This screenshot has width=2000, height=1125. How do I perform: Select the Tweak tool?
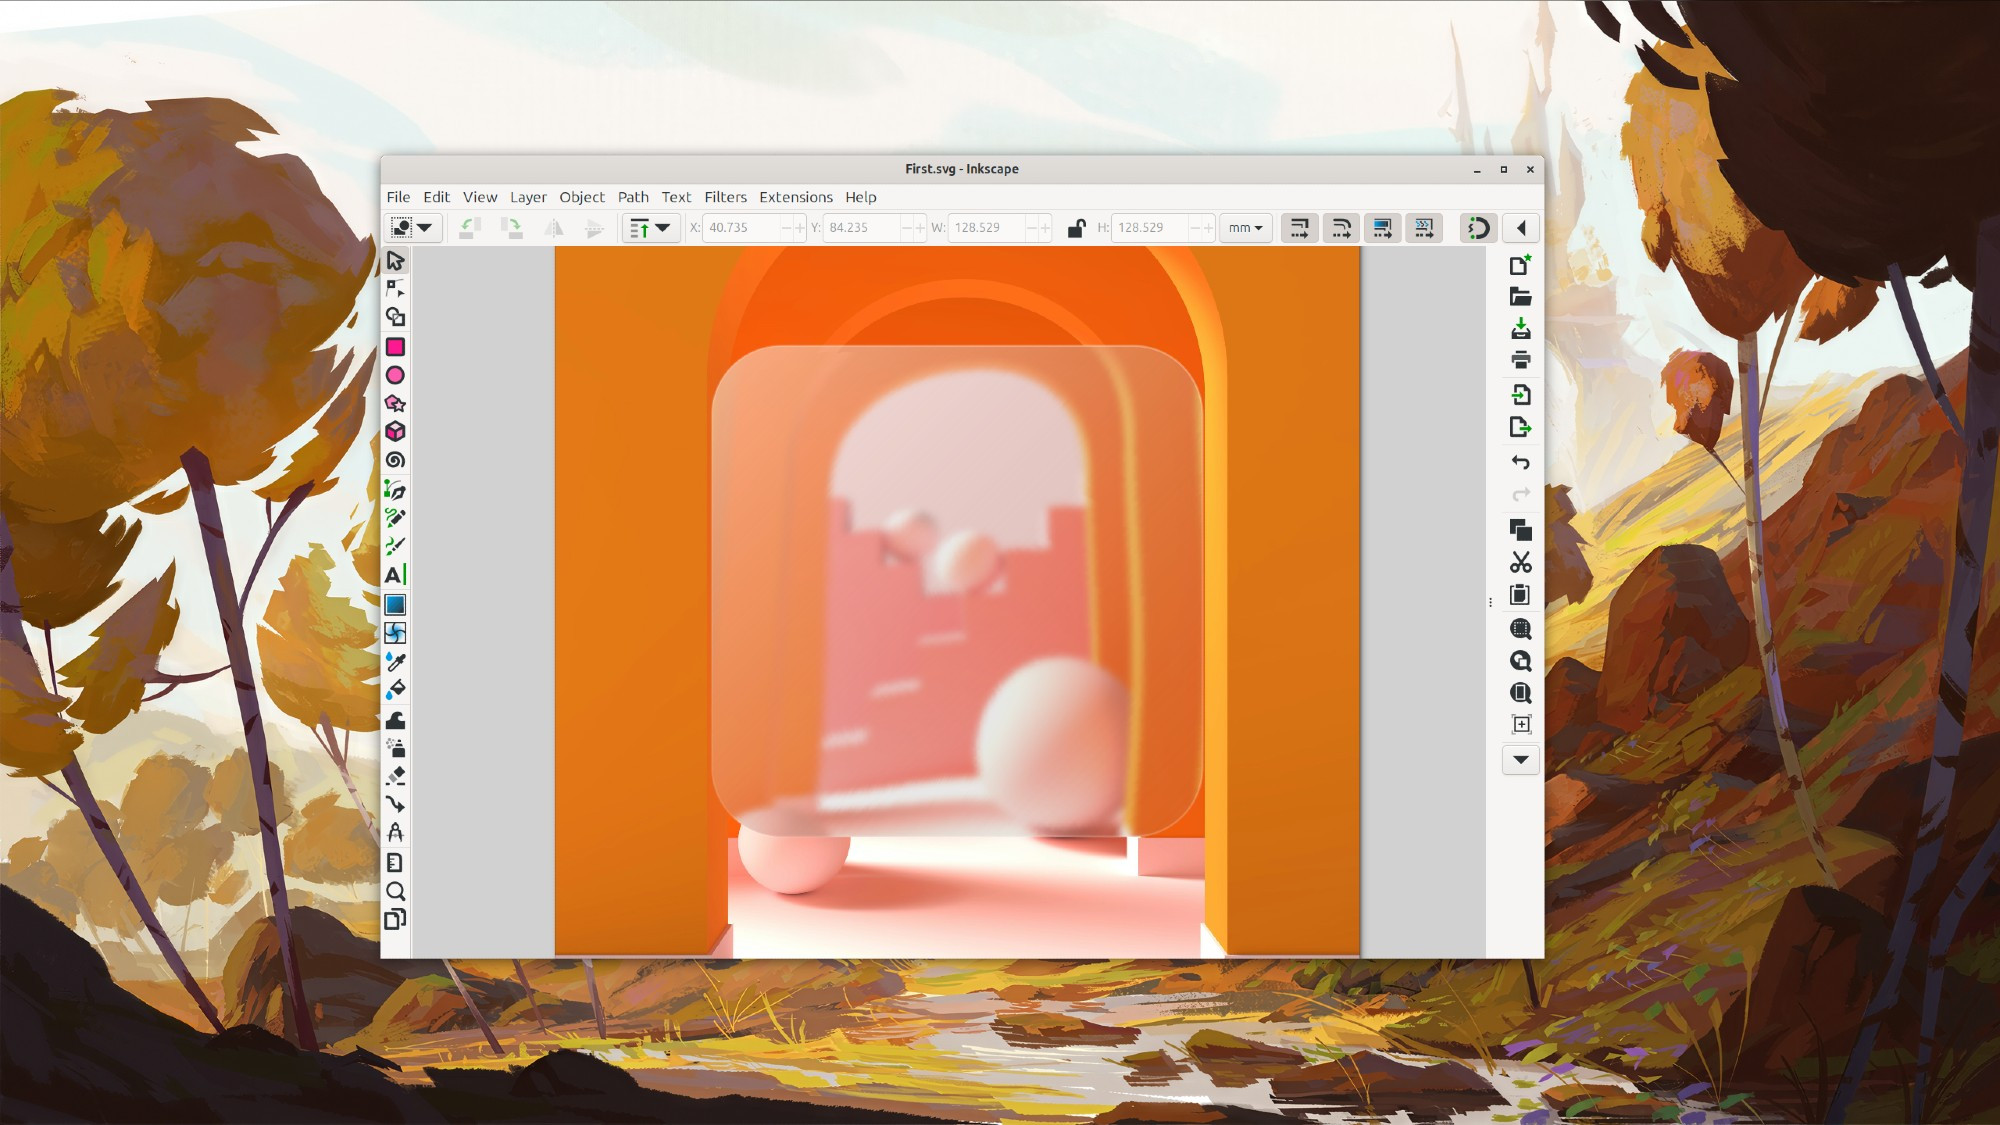coord(395,720)
